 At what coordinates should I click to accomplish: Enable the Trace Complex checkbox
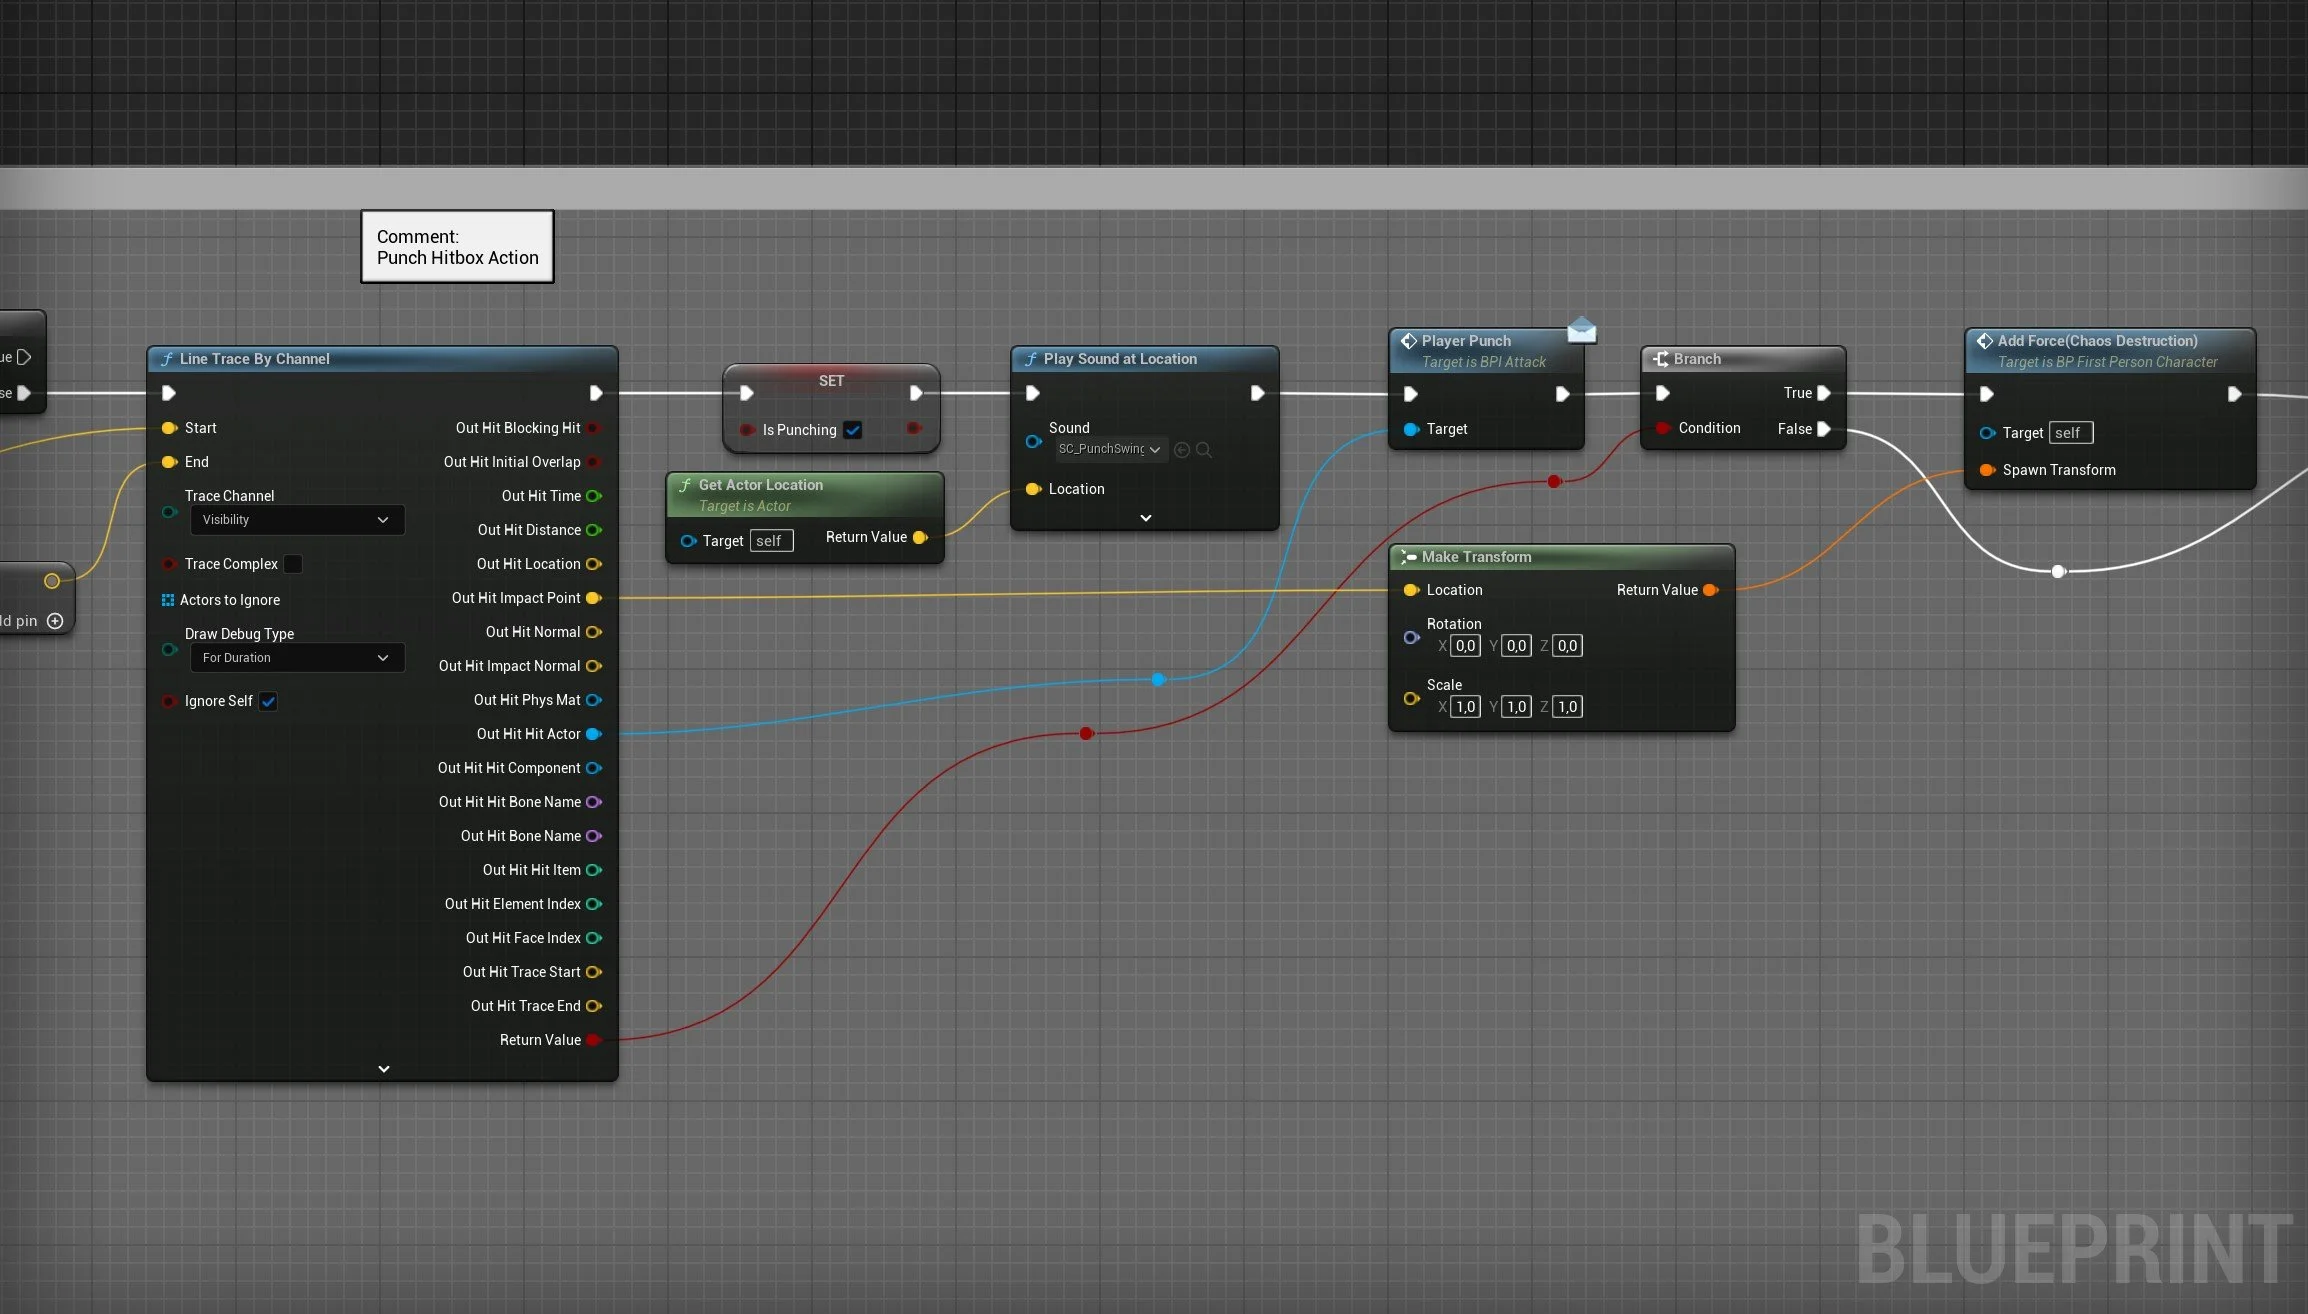click(x=293, y=564)
